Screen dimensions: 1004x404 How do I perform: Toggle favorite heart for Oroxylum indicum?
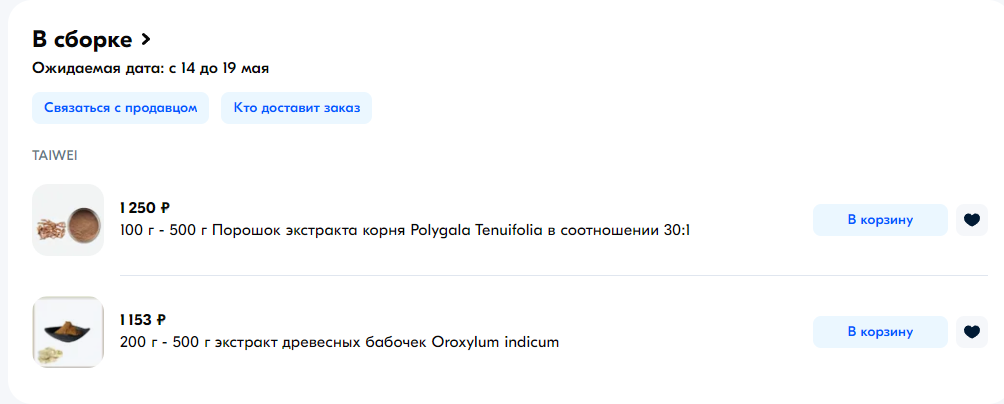pos(972,332)
